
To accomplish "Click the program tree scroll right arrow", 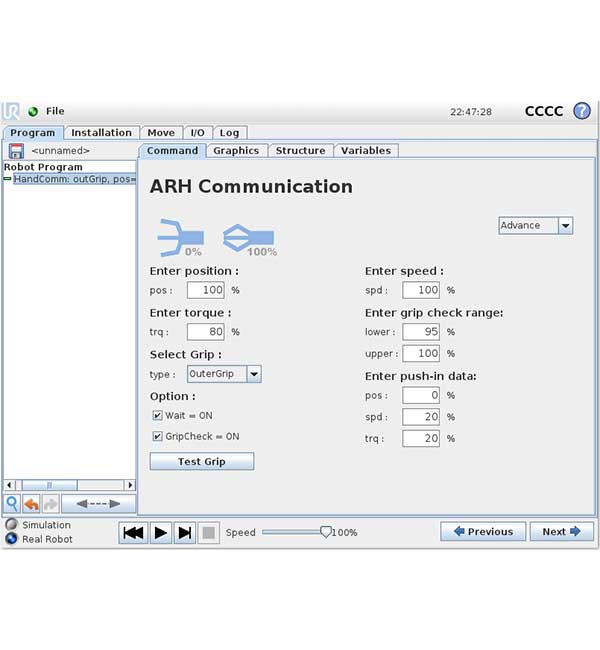I will click(130, 485).
